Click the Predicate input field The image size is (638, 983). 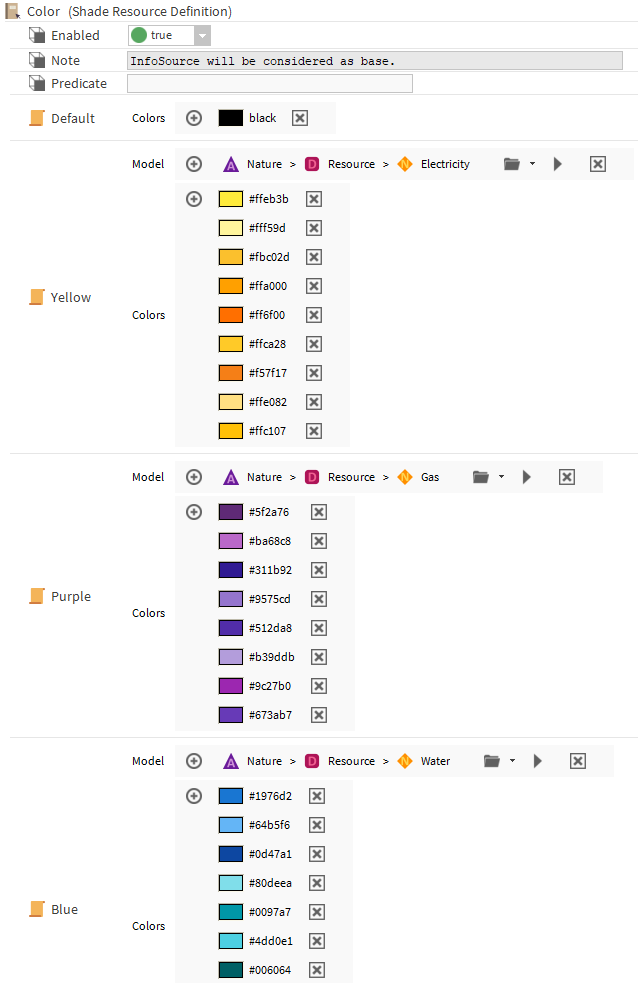pyautogui.click(x=270, y=84)
